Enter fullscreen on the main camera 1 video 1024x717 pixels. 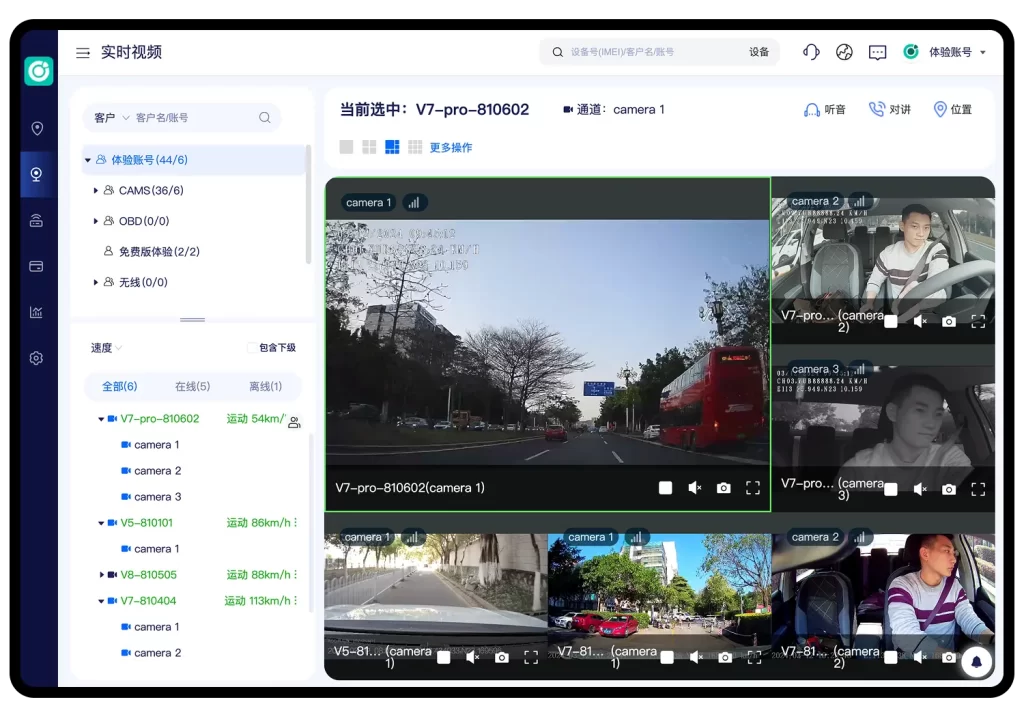[752, 488]
